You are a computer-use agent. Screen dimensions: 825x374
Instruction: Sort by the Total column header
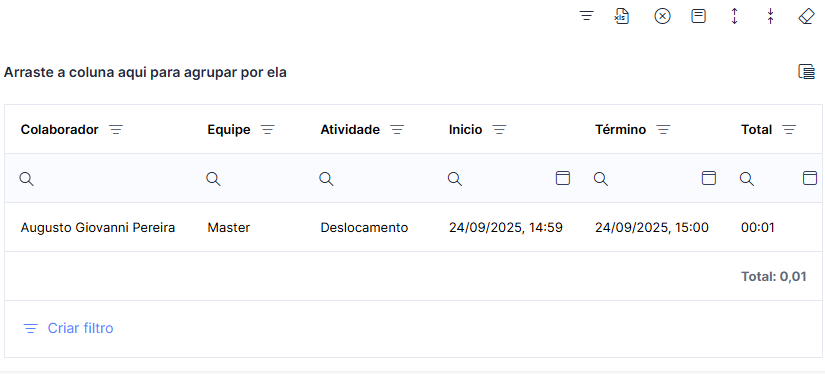pos(756,129)
